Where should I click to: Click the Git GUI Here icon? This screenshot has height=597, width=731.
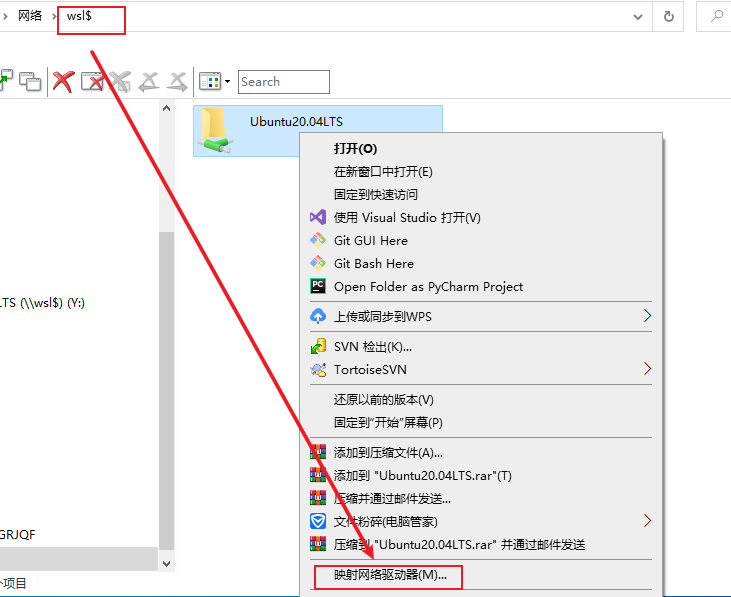[x=318, y=240]
